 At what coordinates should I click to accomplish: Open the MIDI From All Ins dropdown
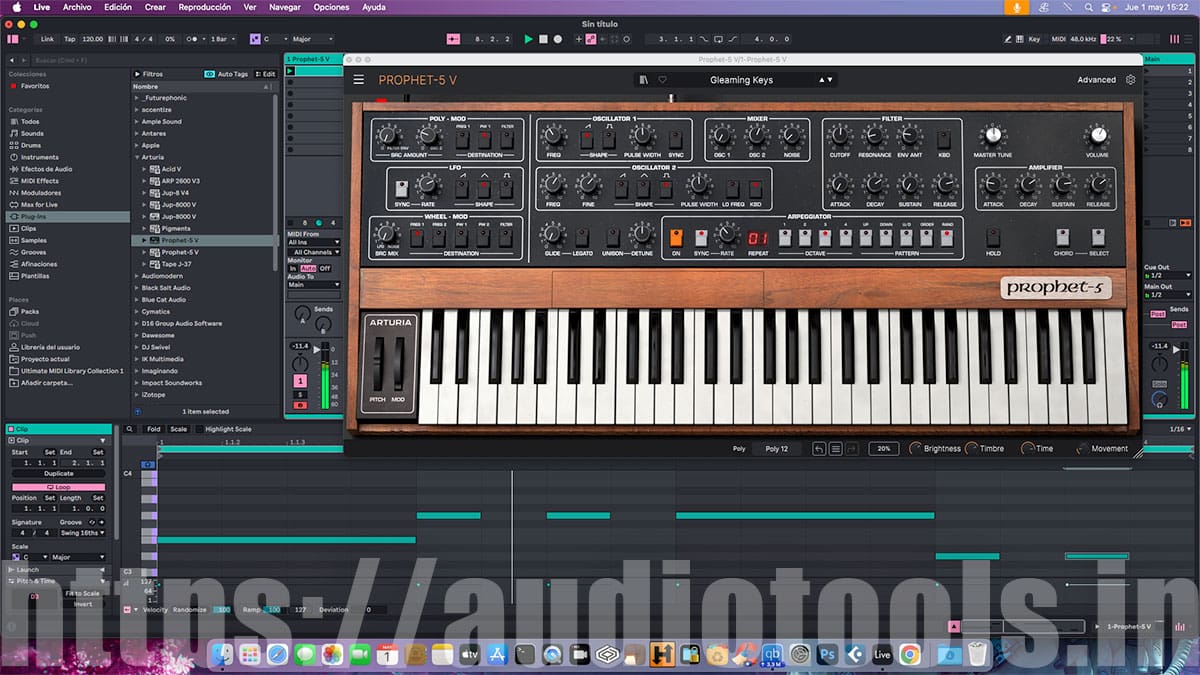click(x=314, y=242)
